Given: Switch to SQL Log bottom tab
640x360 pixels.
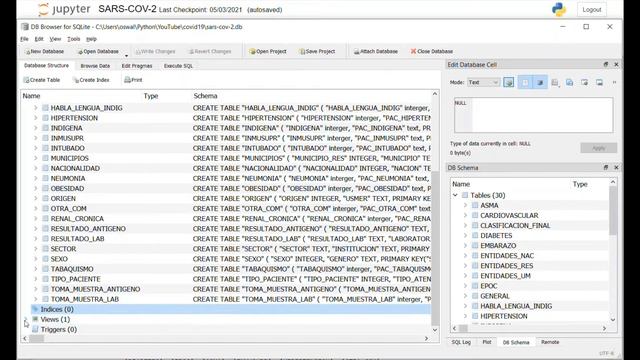Looking at the screenshot, I should pos(461,342).
